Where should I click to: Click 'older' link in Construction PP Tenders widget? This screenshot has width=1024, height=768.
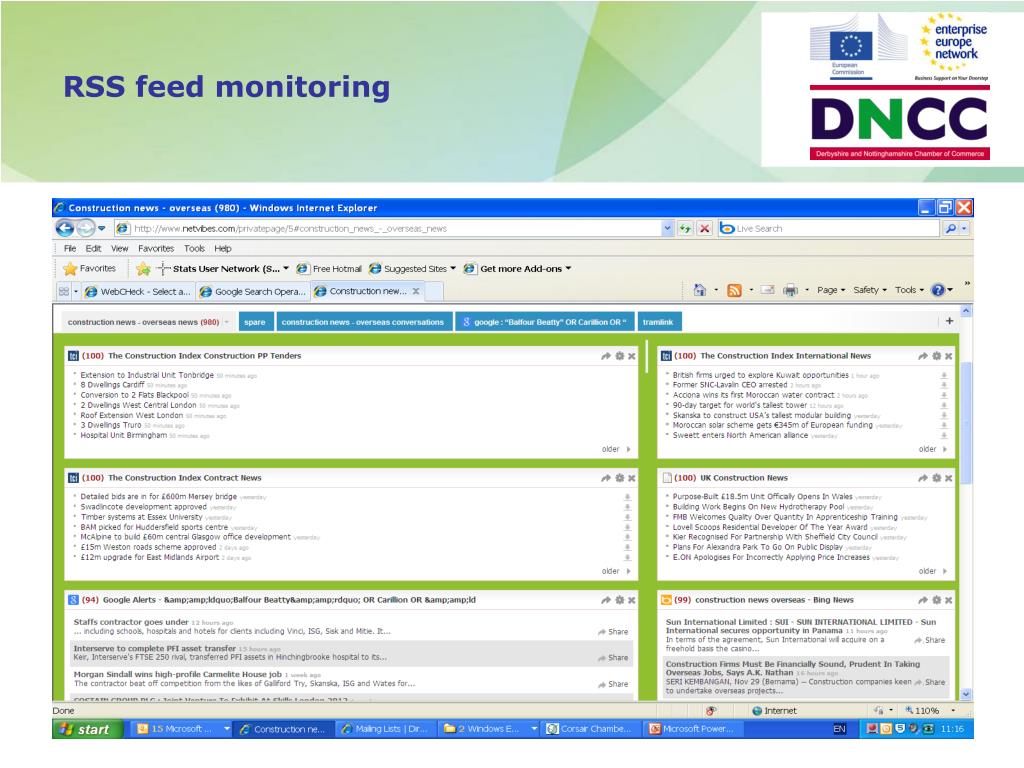click(616, 449)
